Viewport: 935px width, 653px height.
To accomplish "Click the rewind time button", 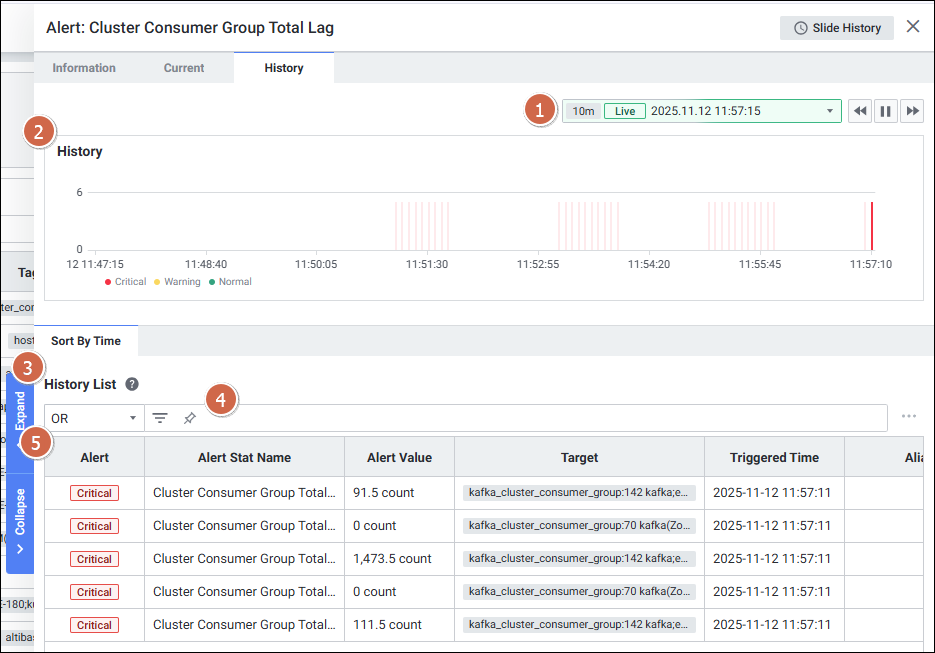I will [x=860, y=111].
